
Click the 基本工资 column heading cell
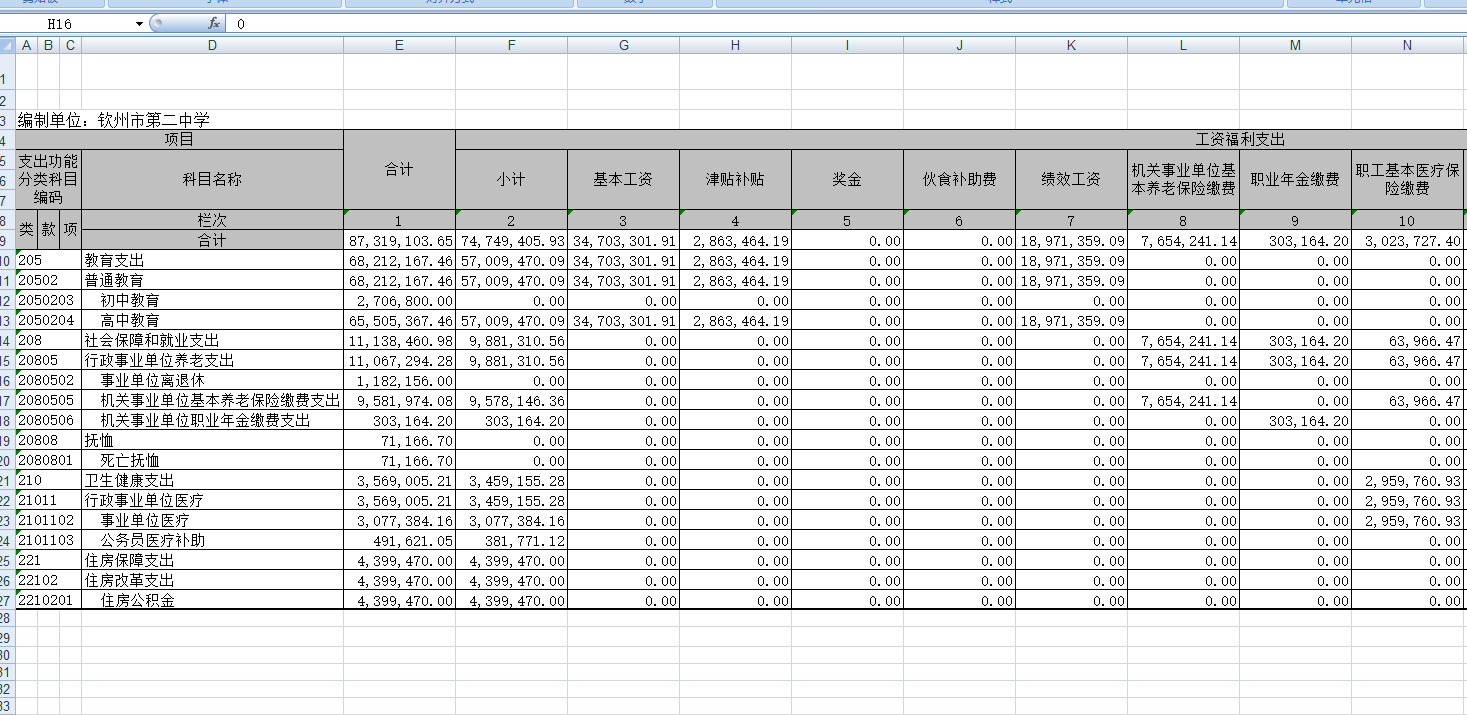(623, 180)
